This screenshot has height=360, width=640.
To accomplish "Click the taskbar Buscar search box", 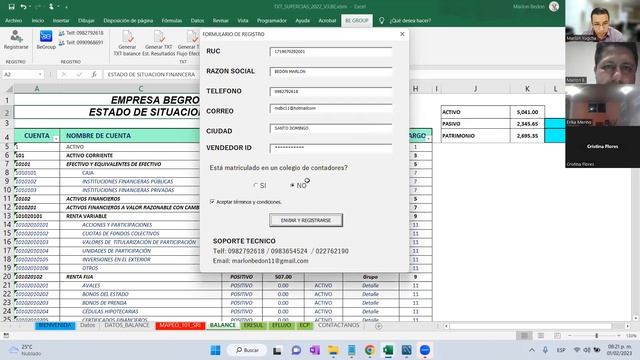I will click(247, 350).
